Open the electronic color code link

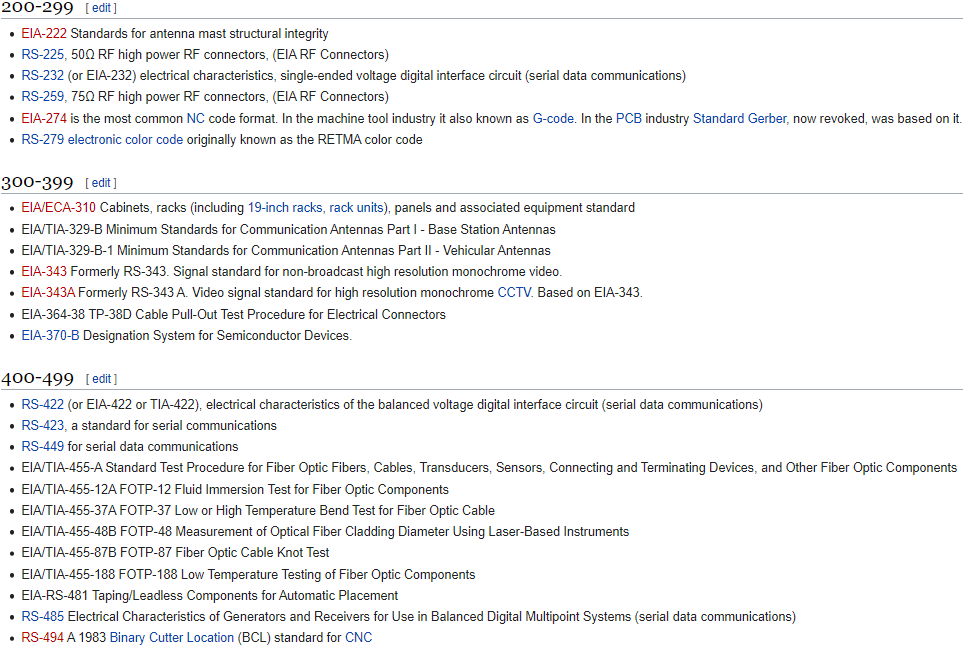click(125, 140)
